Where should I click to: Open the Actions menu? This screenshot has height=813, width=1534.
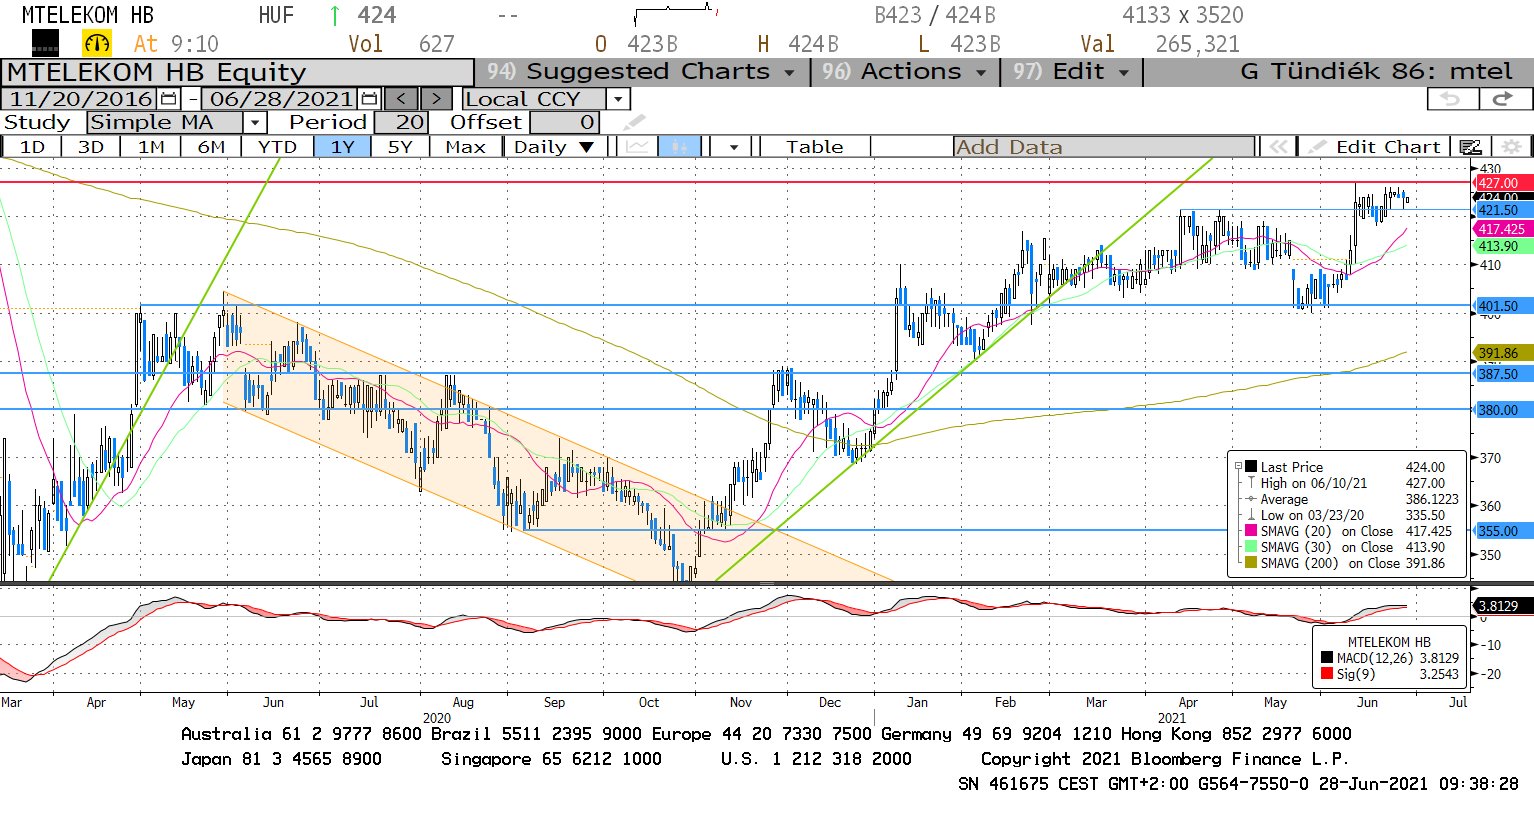904,72
